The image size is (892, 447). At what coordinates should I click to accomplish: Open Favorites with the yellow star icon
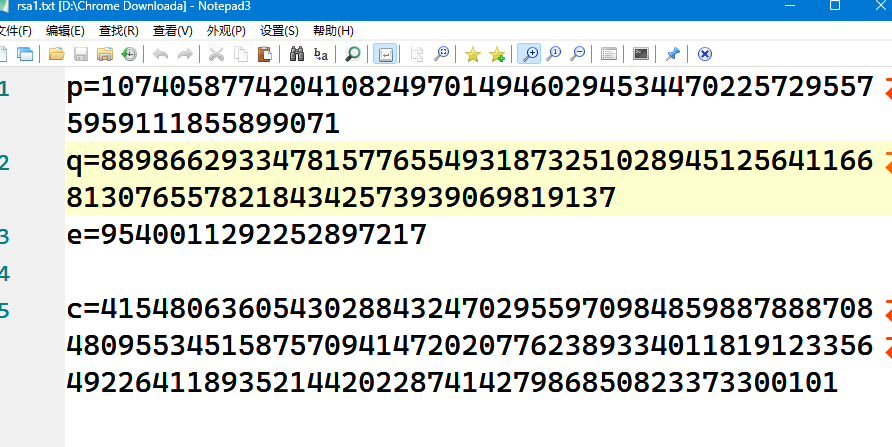pyautogui.click(x=472, y=54)
